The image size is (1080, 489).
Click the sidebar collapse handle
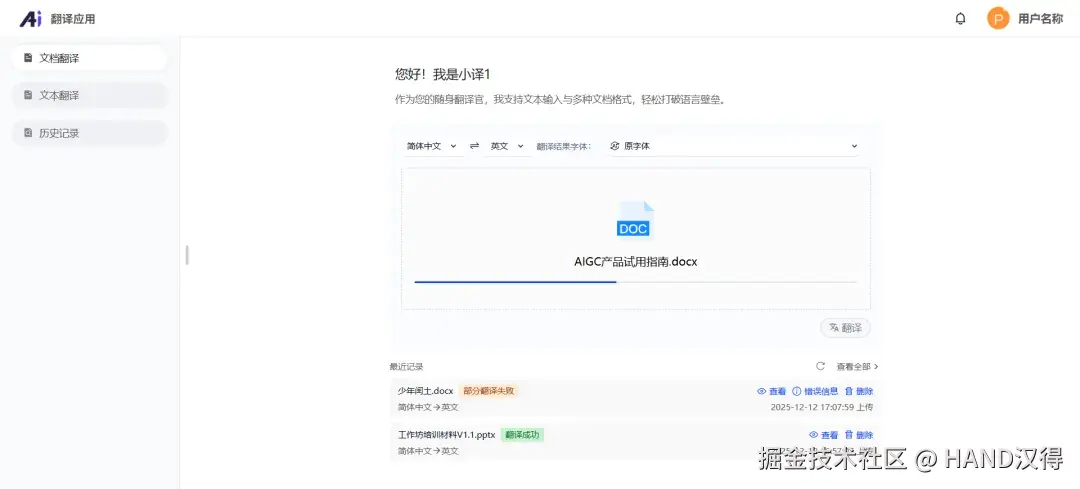pyautogui.click(x=187, y=255)
